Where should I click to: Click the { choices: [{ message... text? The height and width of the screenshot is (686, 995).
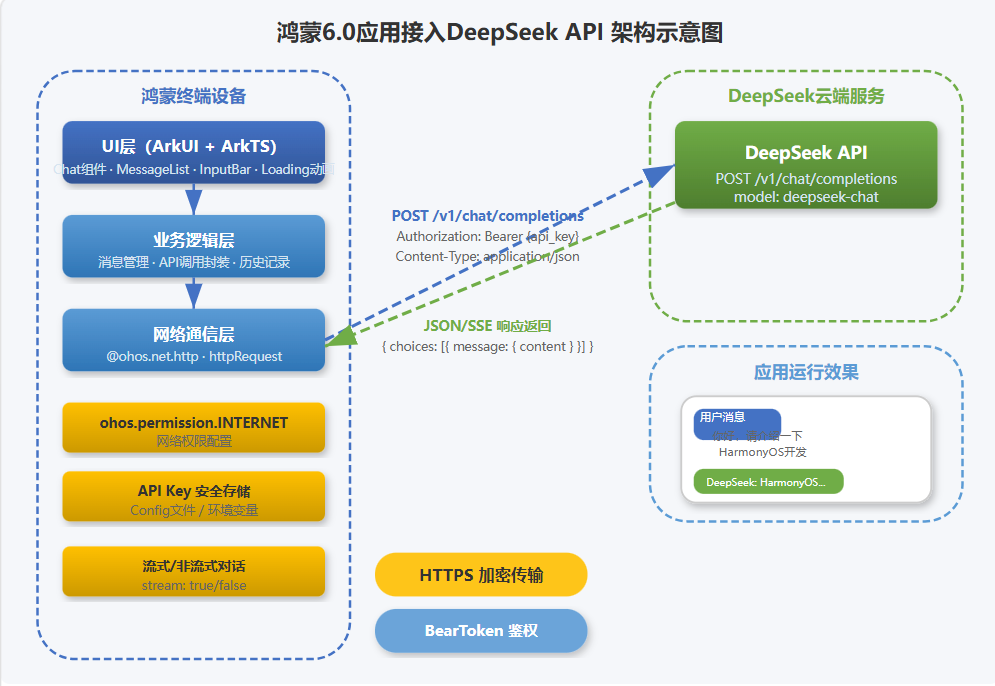[x=487, y=346]
